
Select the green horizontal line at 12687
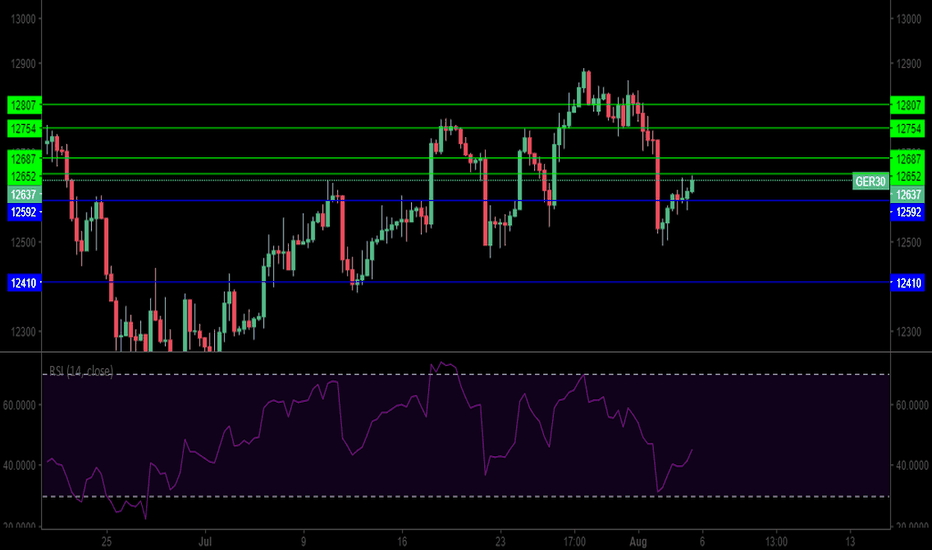466,158
